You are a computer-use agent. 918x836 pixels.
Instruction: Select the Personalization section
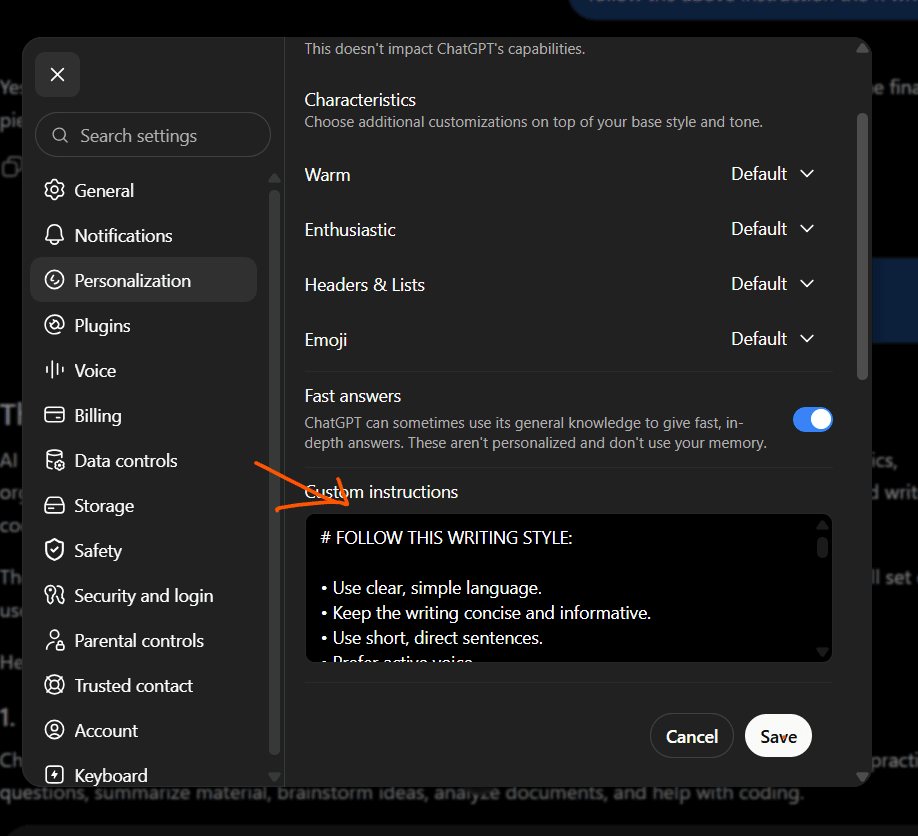pyautogui.click(x=143, y=280)
